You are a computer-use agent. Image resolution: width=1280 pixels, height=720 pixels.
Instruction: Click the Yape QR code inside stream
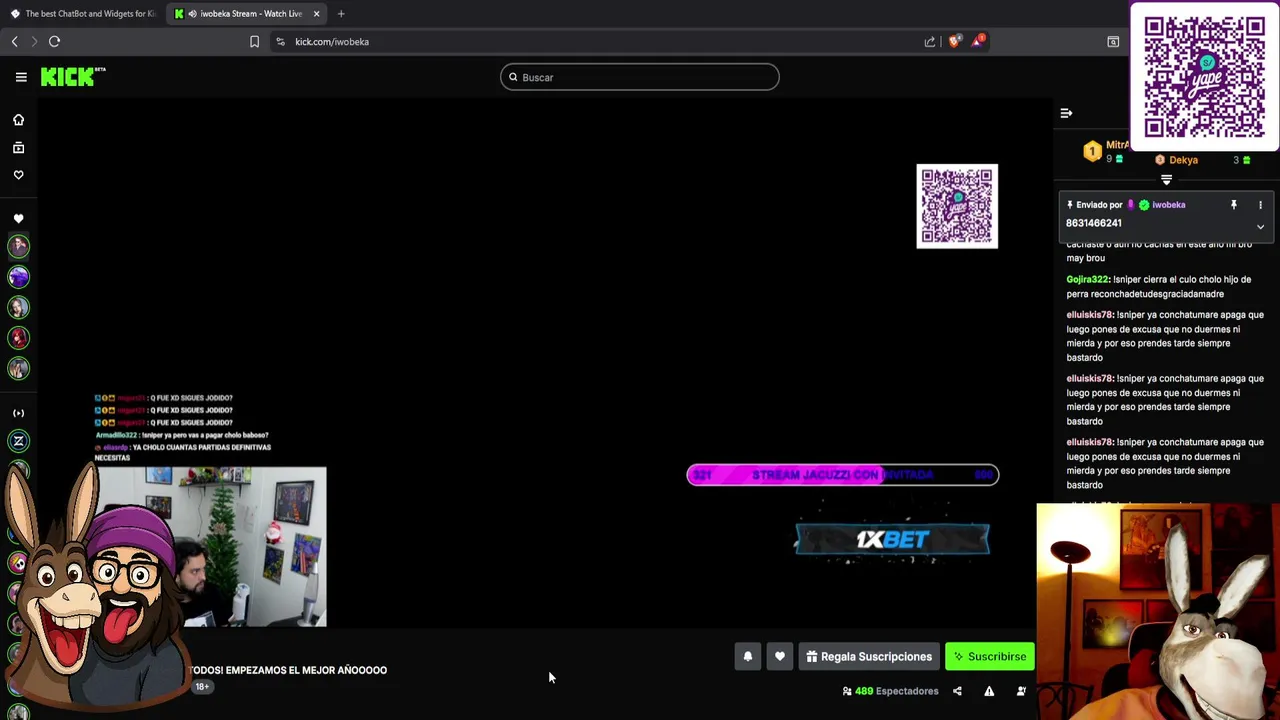(957, 206)
